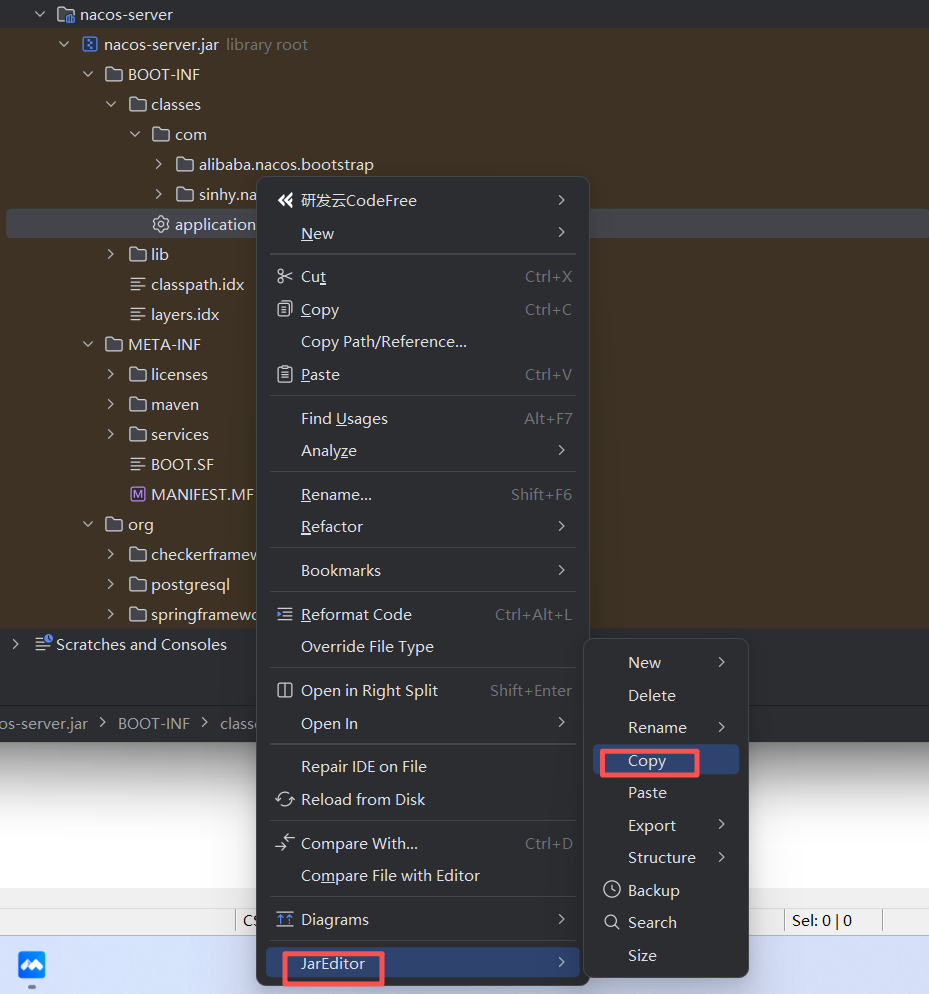Open the New submenu in context menu

click(423, 233)
